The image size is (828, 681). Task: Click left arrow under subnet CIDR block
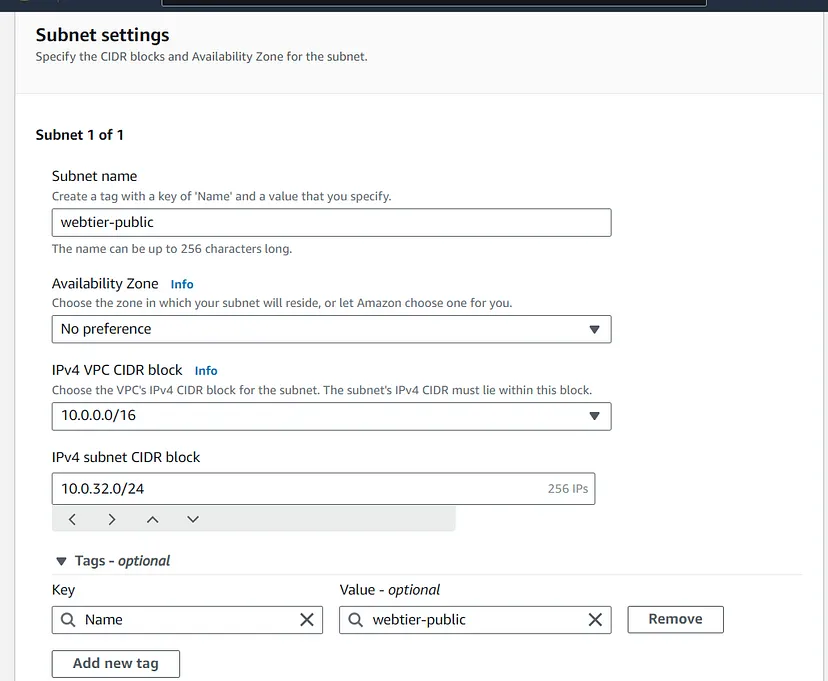point(72,519)
